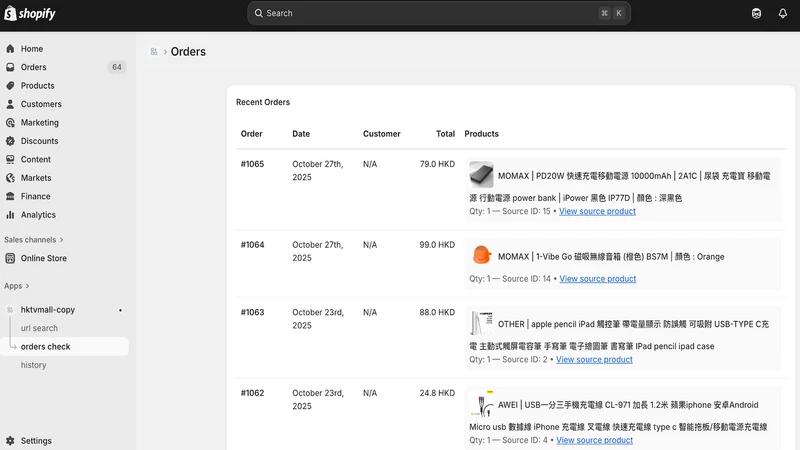Click the Settings gear icon

[x=10, y=440]
